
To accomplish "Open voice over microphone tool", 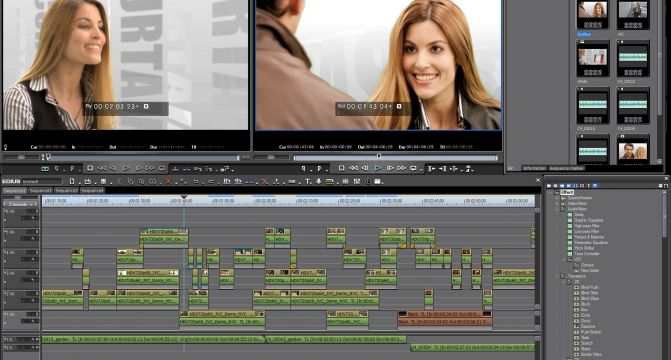I will (318, 181).
